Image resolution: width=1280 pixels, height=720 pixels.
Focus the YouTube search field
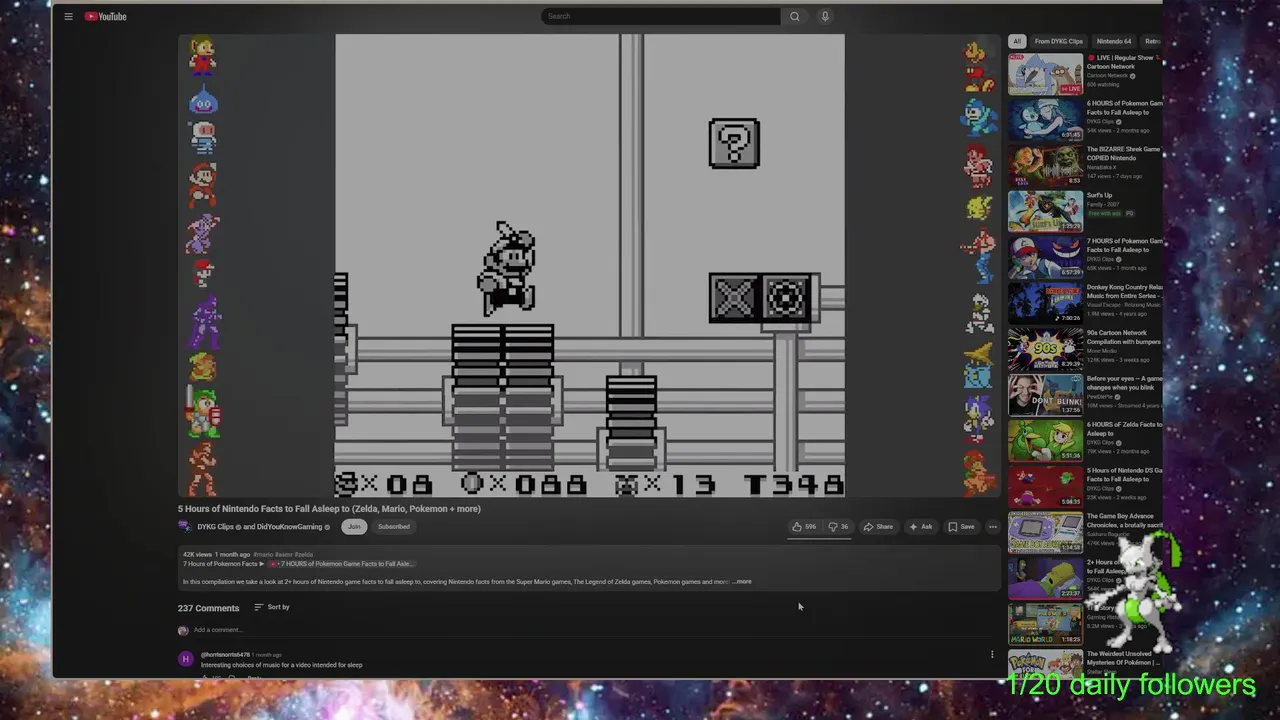click(x=661, y=16)
